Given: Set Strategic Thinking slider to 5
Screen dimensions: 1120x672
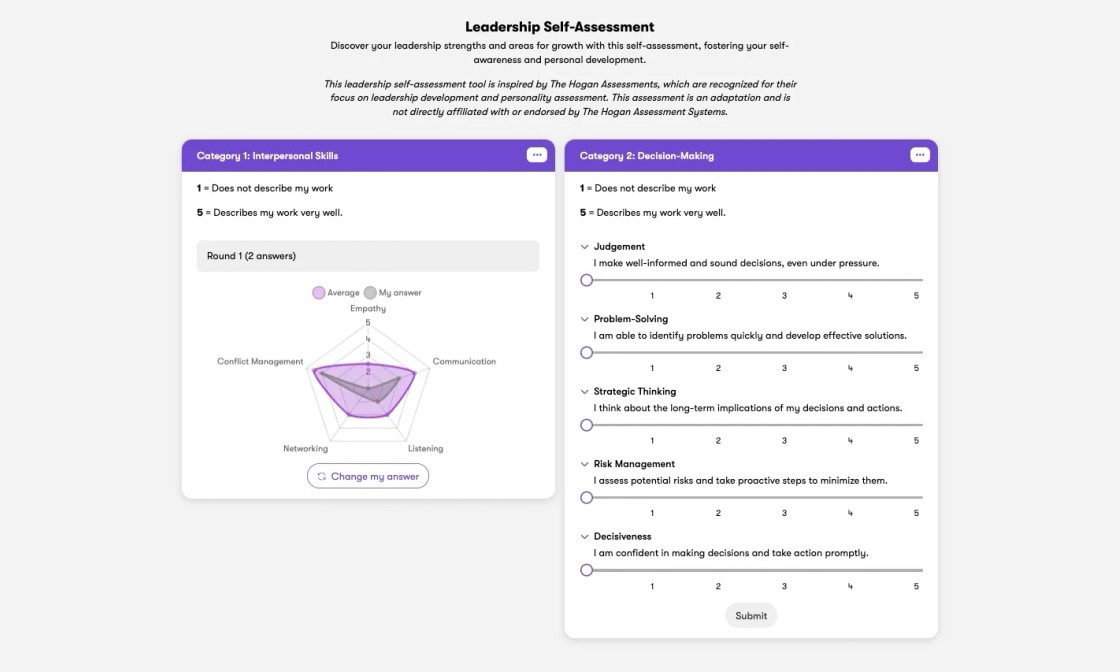Looking at the screenshot, I should tap(916, 425).
